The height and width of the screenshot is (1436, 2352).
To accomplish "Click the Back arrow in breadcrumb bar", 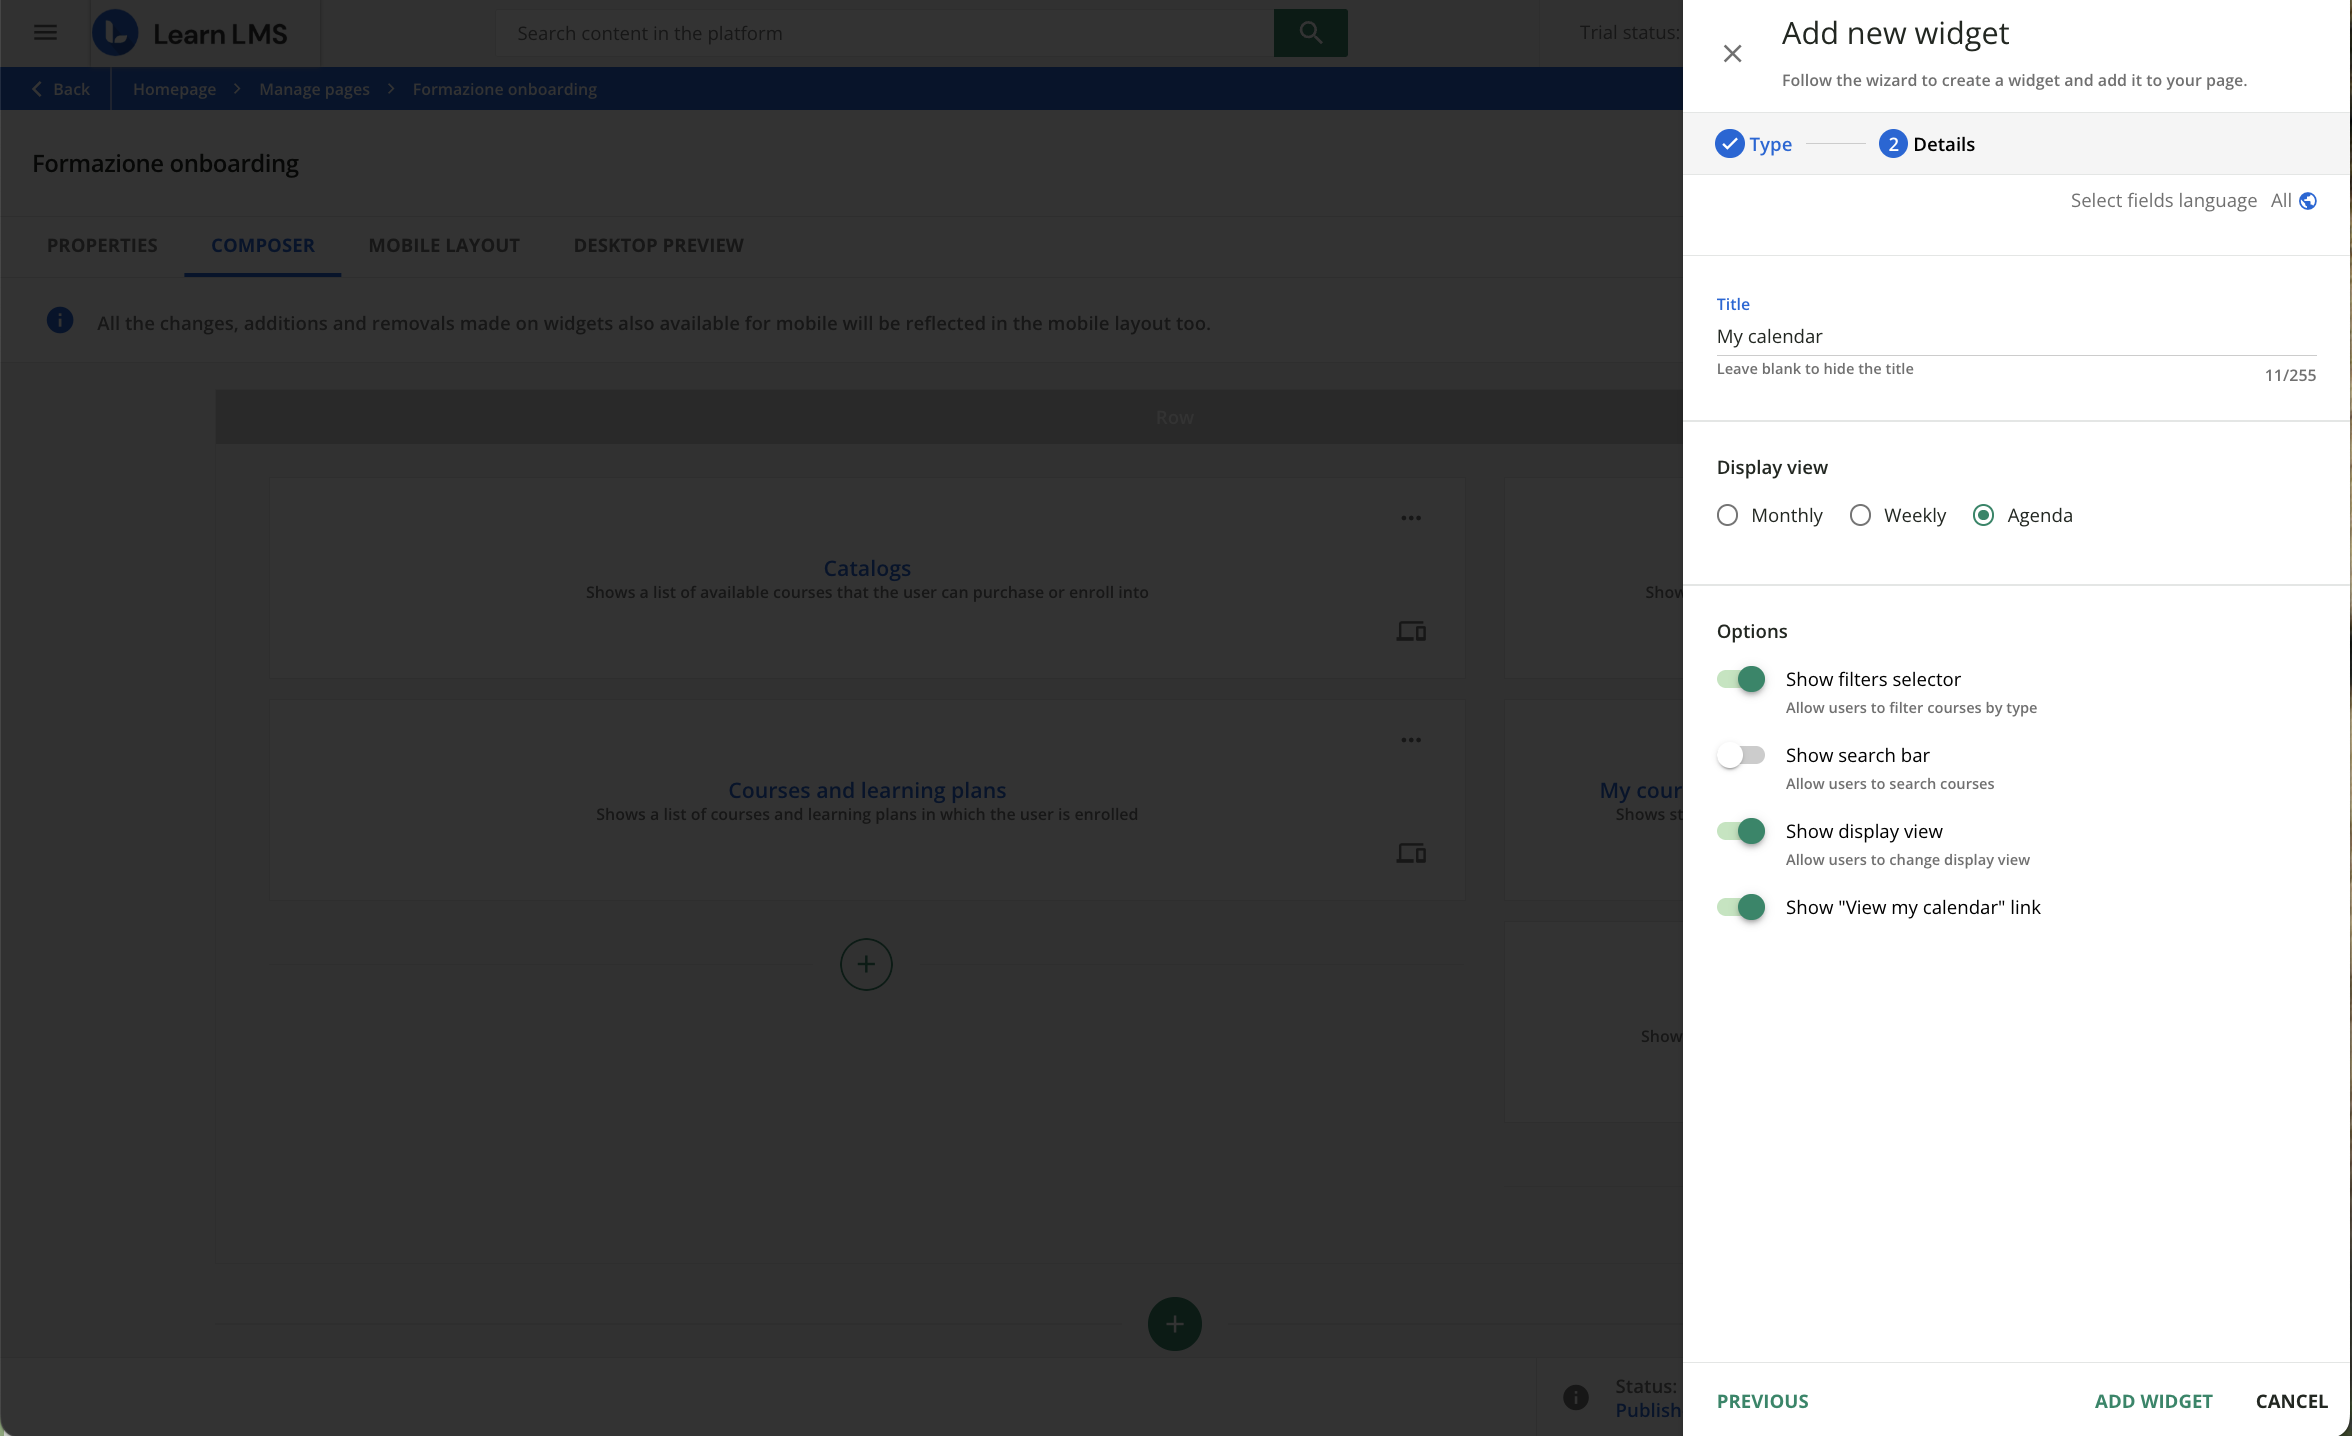I will [38, 89].
